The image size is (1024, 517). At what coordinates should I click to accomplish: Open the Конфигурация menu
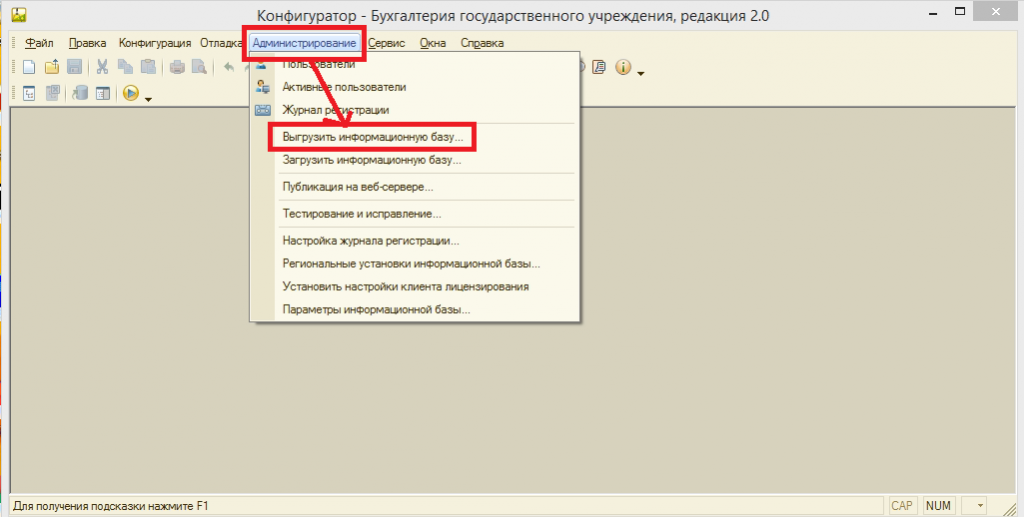[x=154, y=43]
